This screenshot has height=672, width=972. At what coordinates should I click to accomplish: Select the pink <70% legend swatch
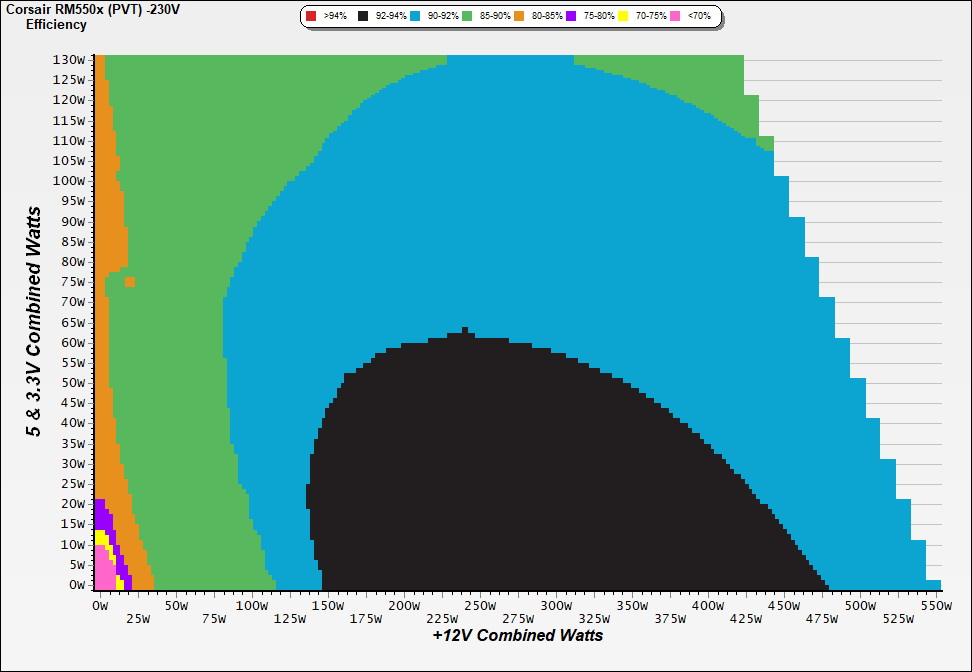tap(676, 17)
